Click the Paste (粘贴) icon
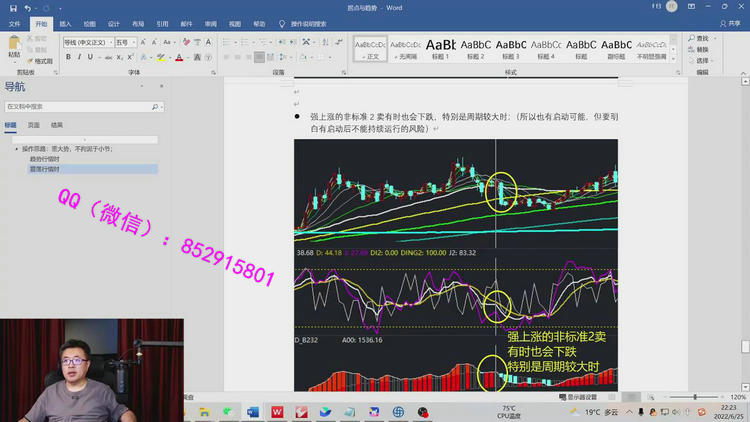 click(14, 47)
